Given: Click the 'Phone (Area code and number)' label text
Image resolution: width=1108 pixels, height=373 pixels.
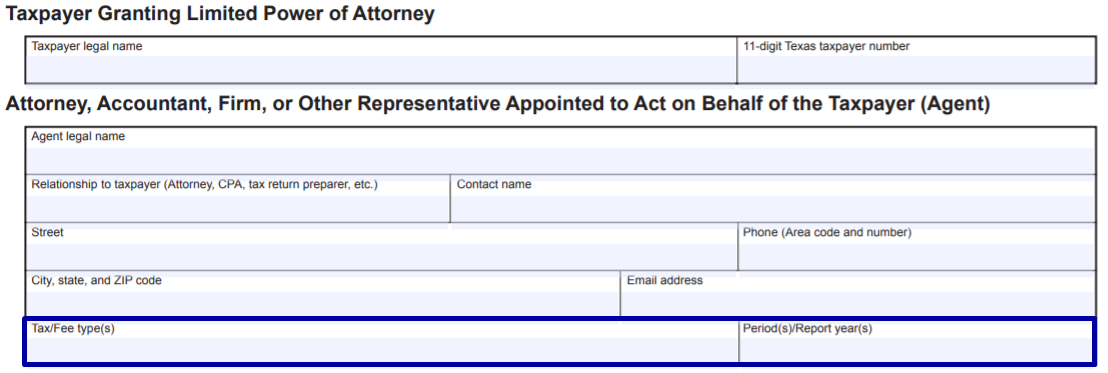Looking at the screenshot, I should pos(827,232).
